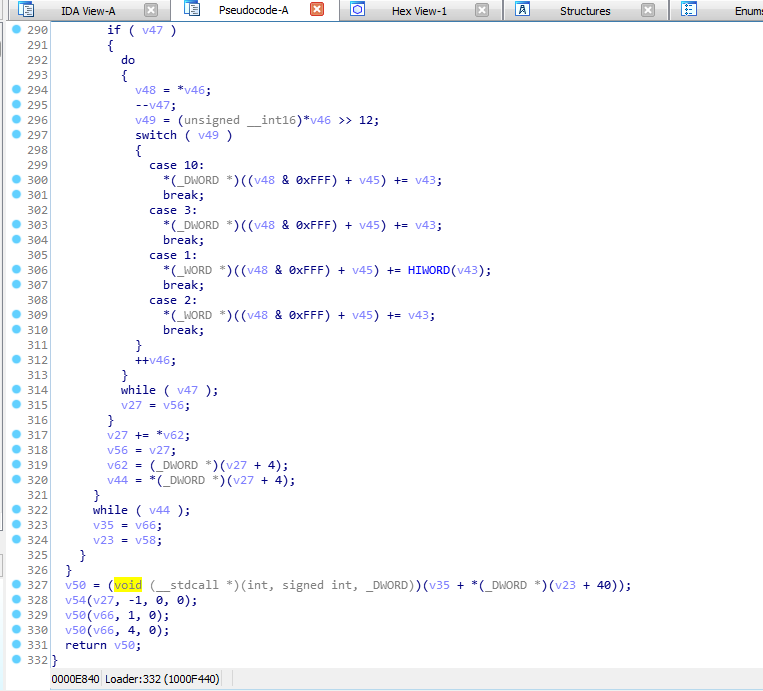The height and width of the screenshot is (691, 763).
Task: Click the switch keyword on line 297
Action: pyautogui.click(x=156, y=135)
